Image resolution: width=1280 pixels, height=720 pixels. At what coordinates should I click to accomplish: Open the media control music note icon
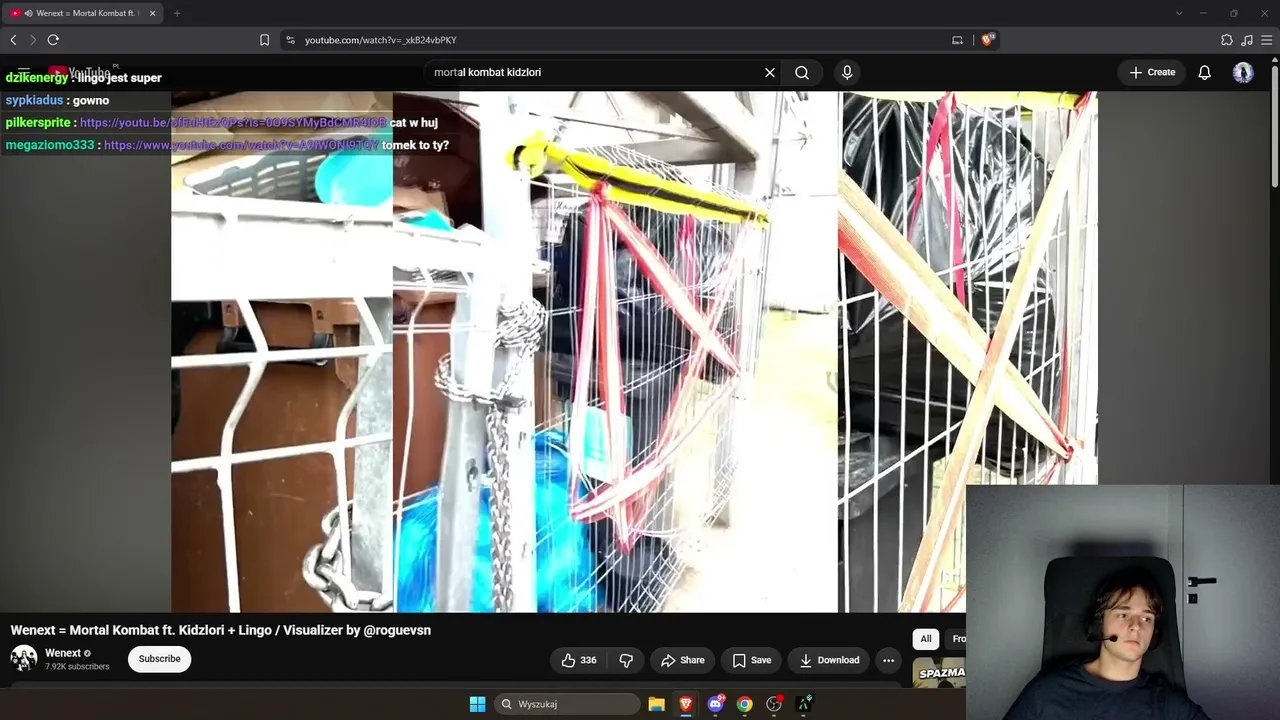pyautogui.click(x=1247, y=40)
